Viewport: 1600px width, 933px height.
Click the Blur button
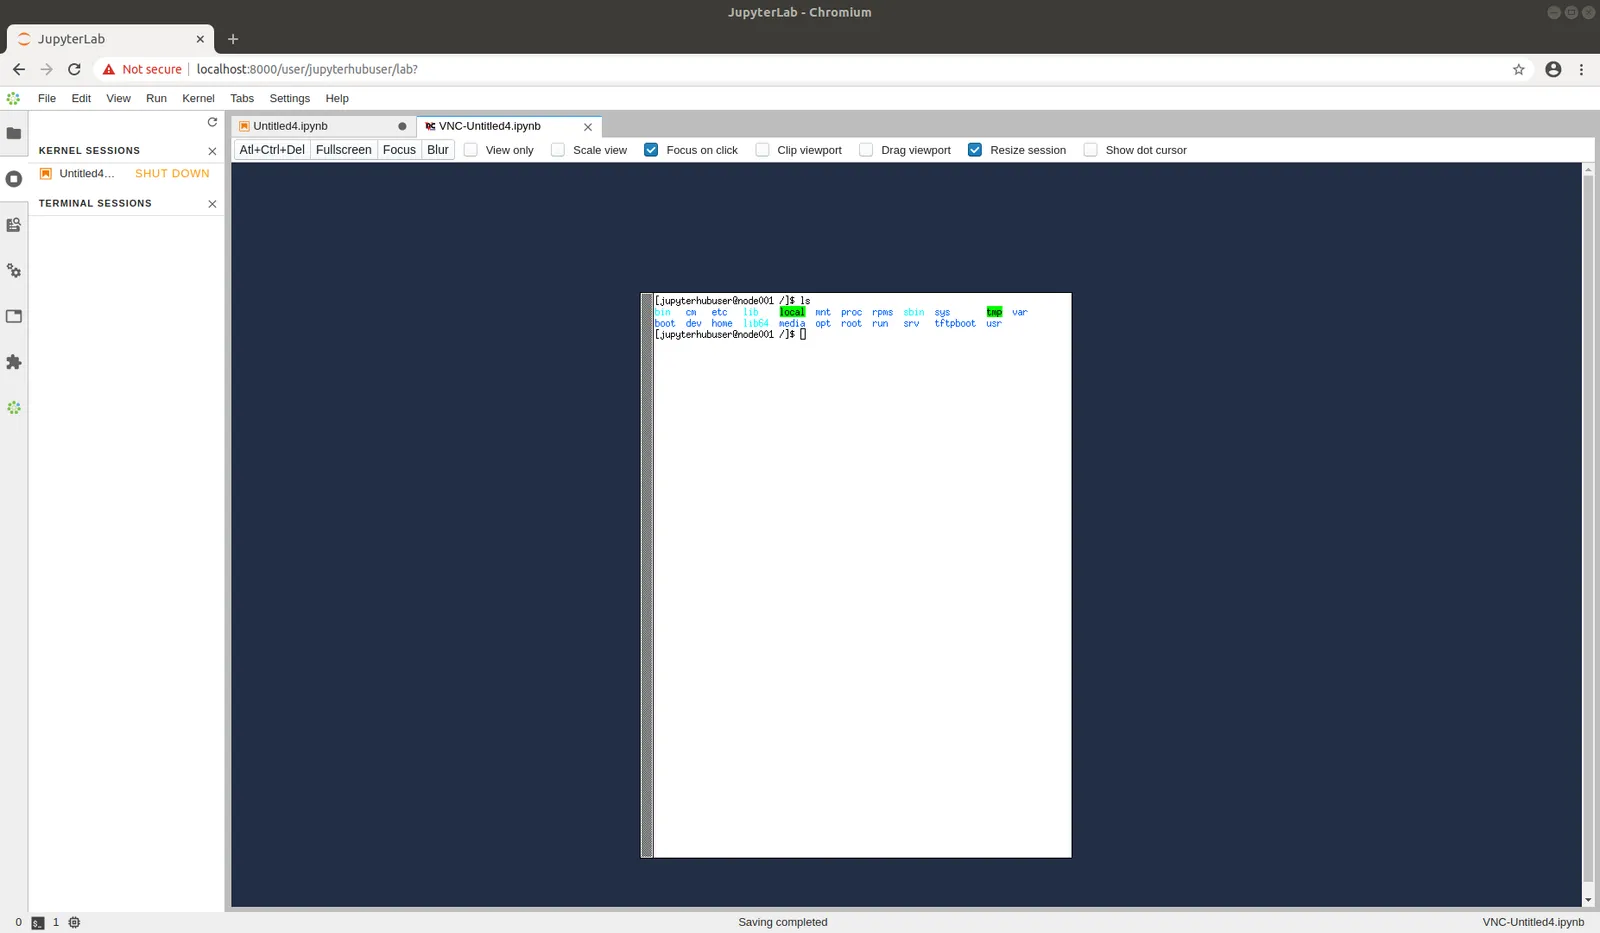pos(438,150)
